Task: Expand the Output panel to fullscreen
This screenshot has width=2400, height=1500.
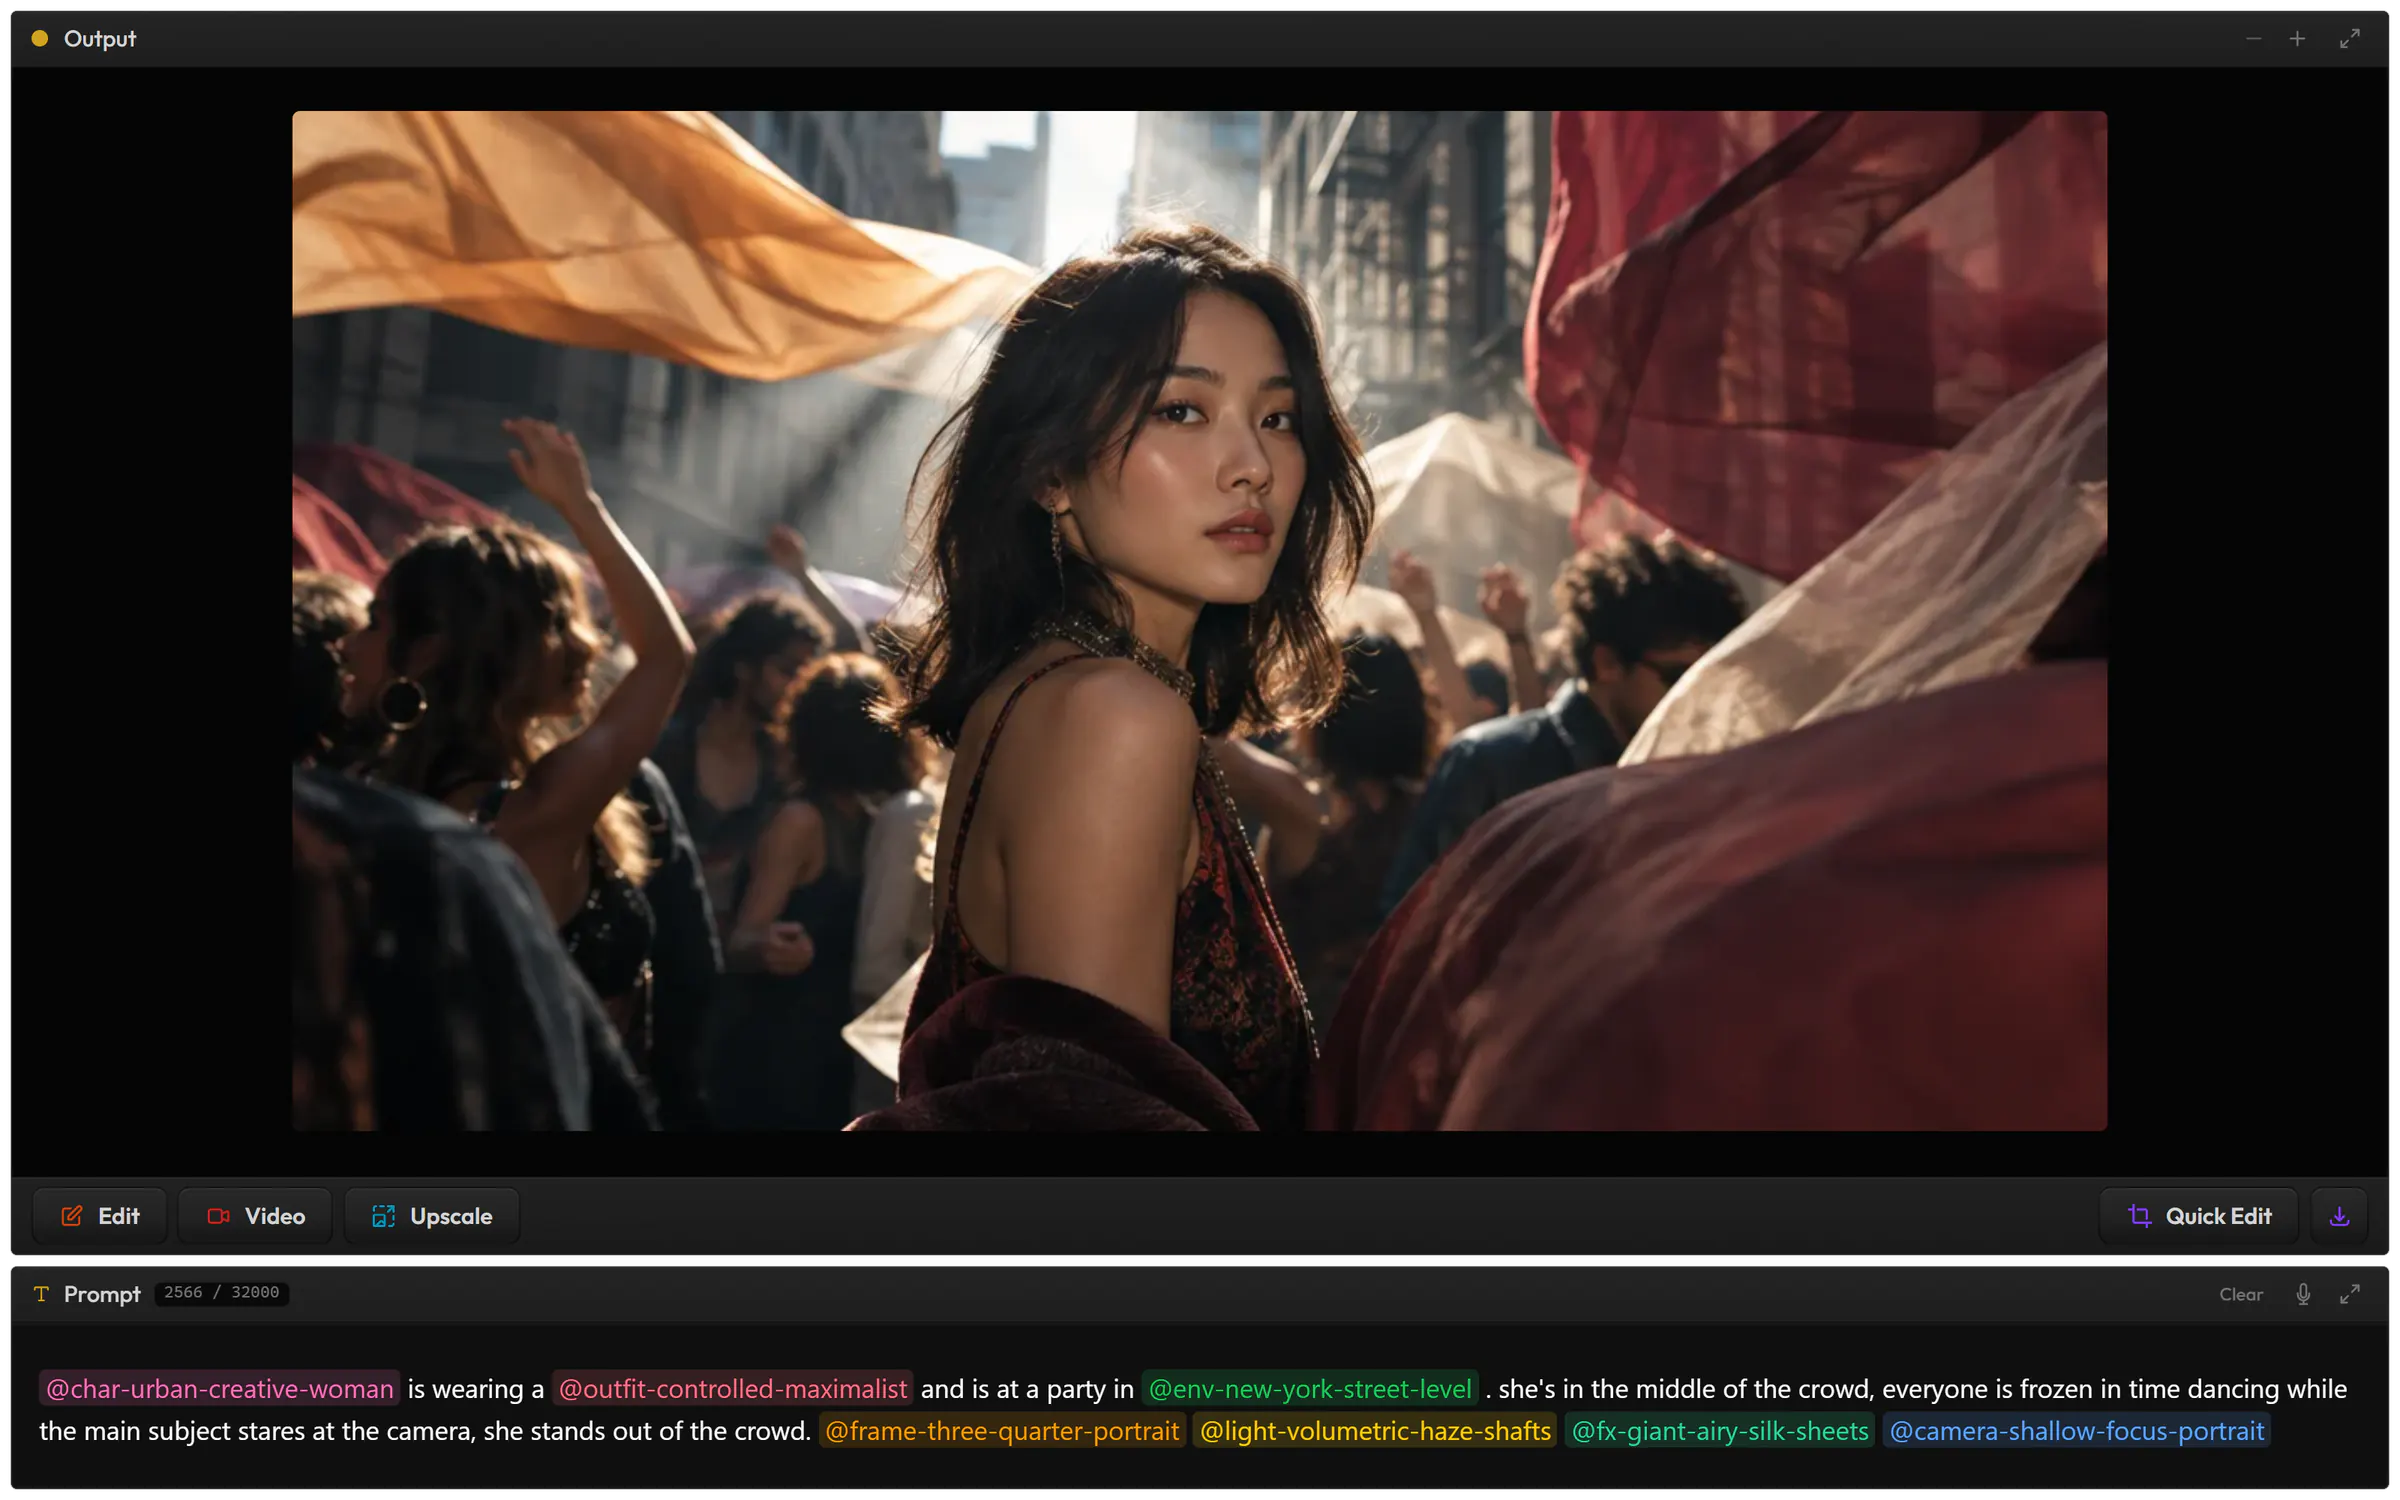Action: [2350, 39]
